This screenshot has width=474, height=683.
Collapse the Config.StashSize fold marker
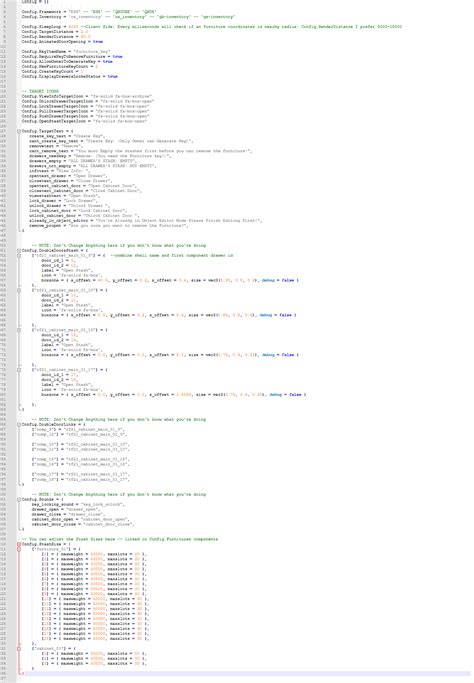tap(19, 544)
